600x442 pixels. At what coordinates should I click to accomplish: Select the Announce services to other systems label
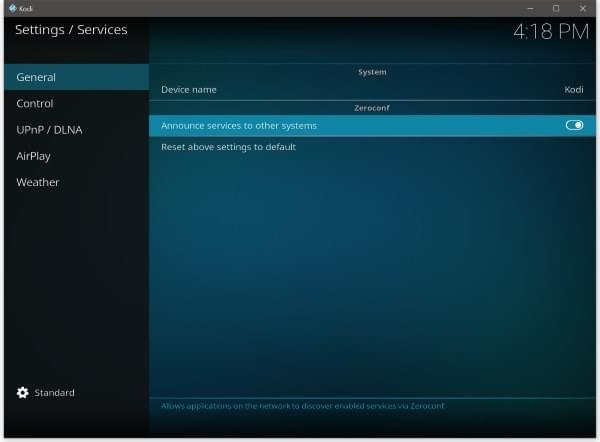pyautogui.click(x=238, y=126)
